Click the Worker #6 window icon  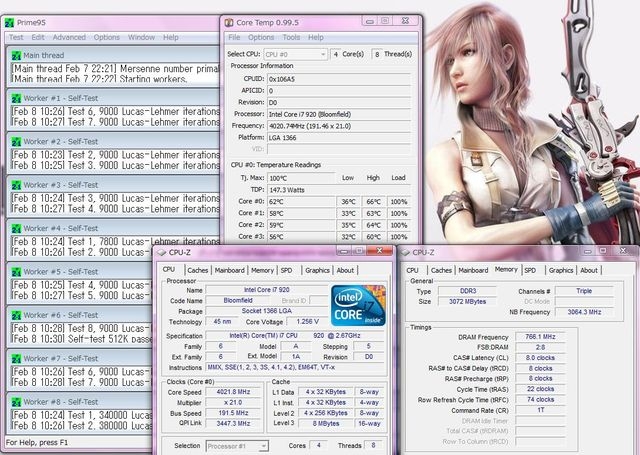point(16,315)
